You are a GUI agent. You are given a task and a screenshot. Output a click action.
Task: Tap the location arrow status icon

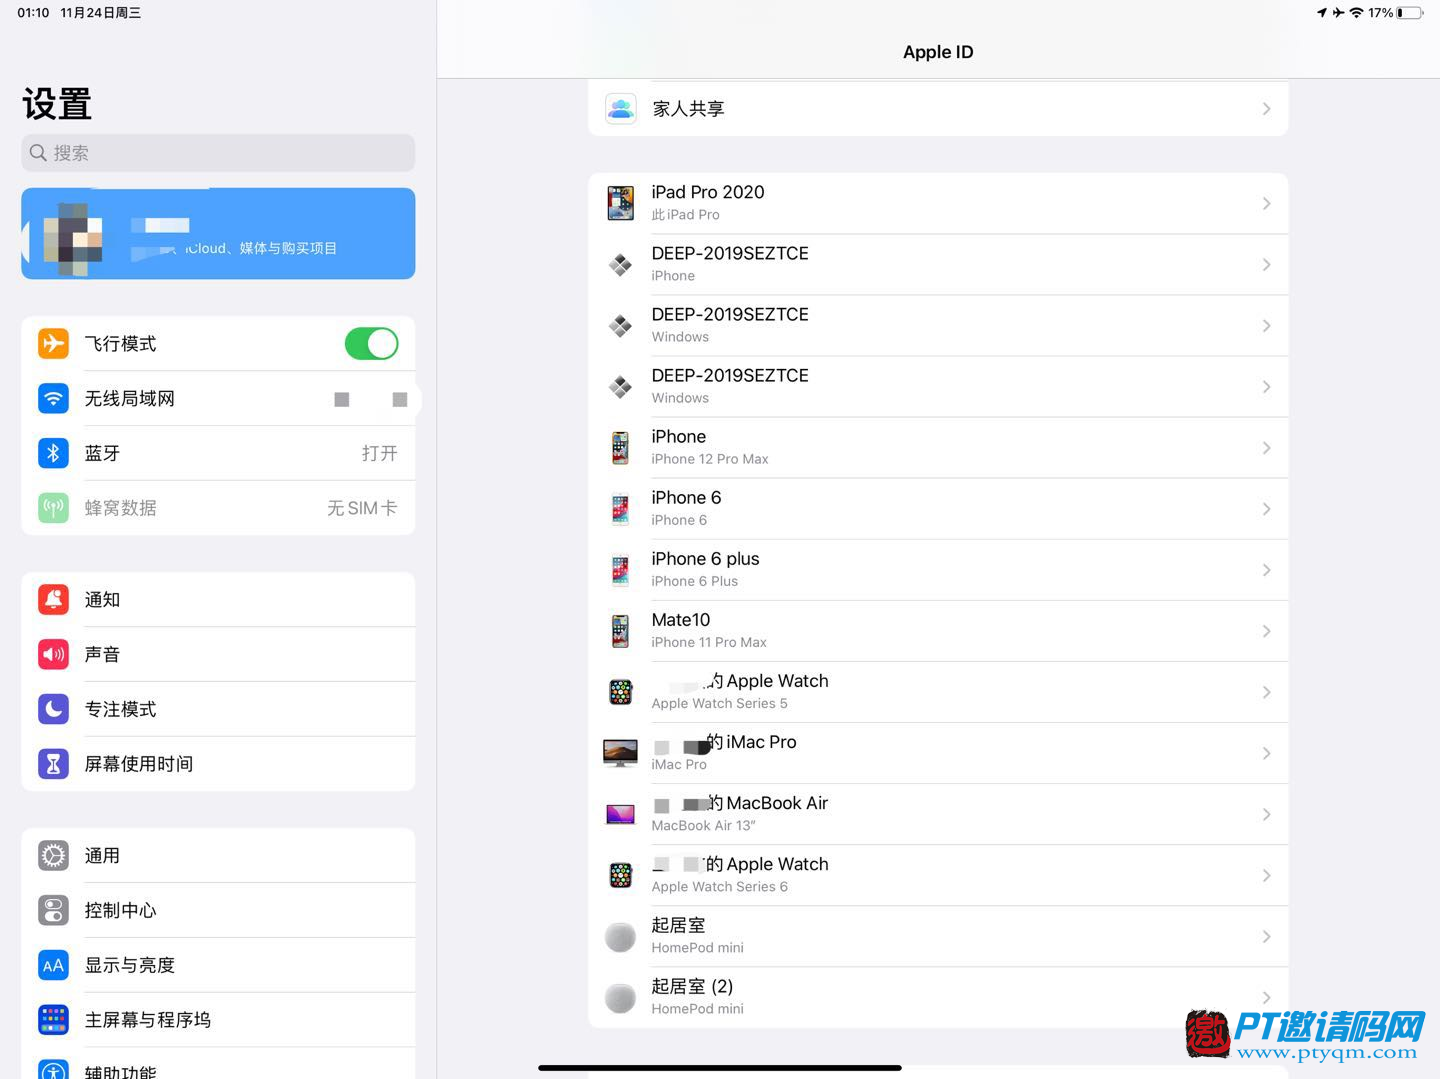[x=1322, y=13]
